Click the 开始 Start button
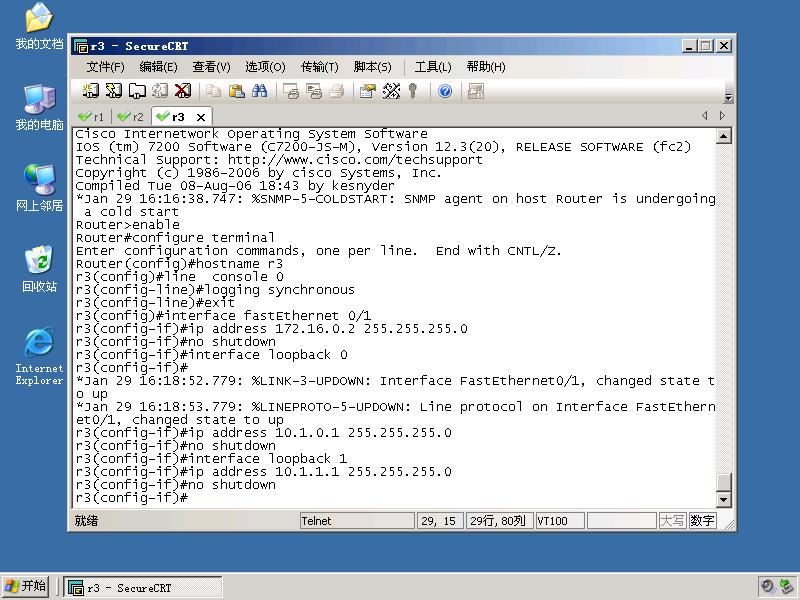 [25, 586]
